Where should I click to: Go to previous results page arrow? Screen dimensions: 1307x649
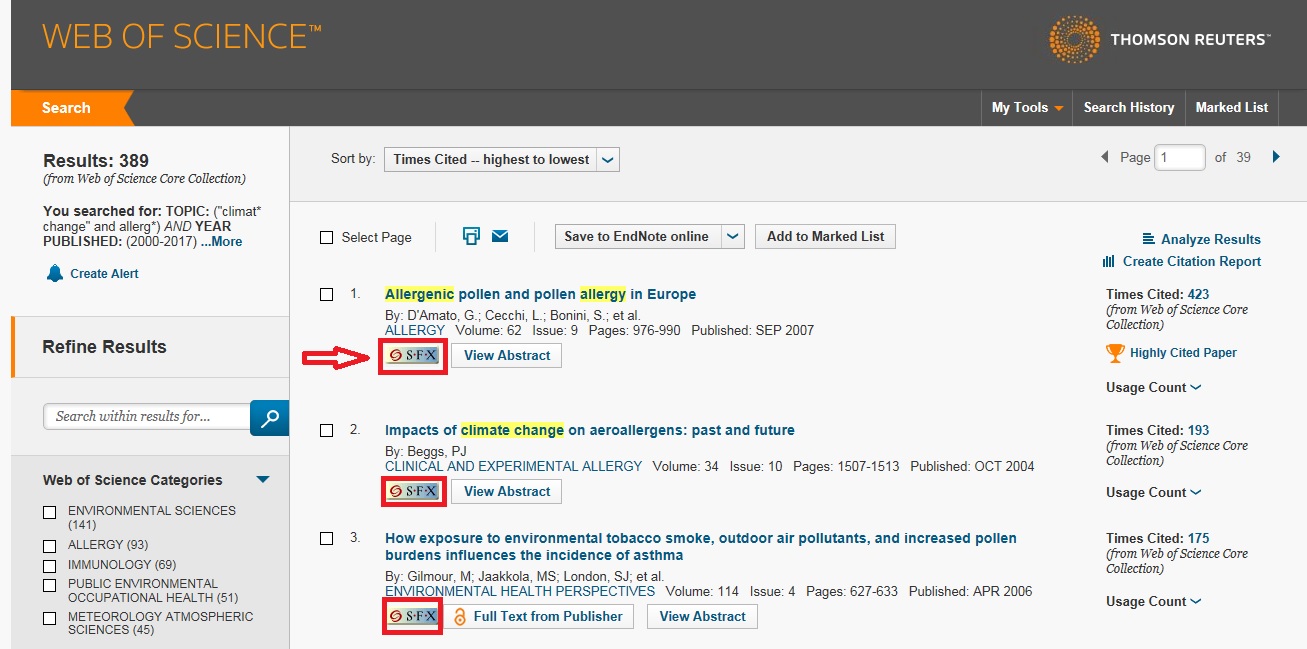1105,157
